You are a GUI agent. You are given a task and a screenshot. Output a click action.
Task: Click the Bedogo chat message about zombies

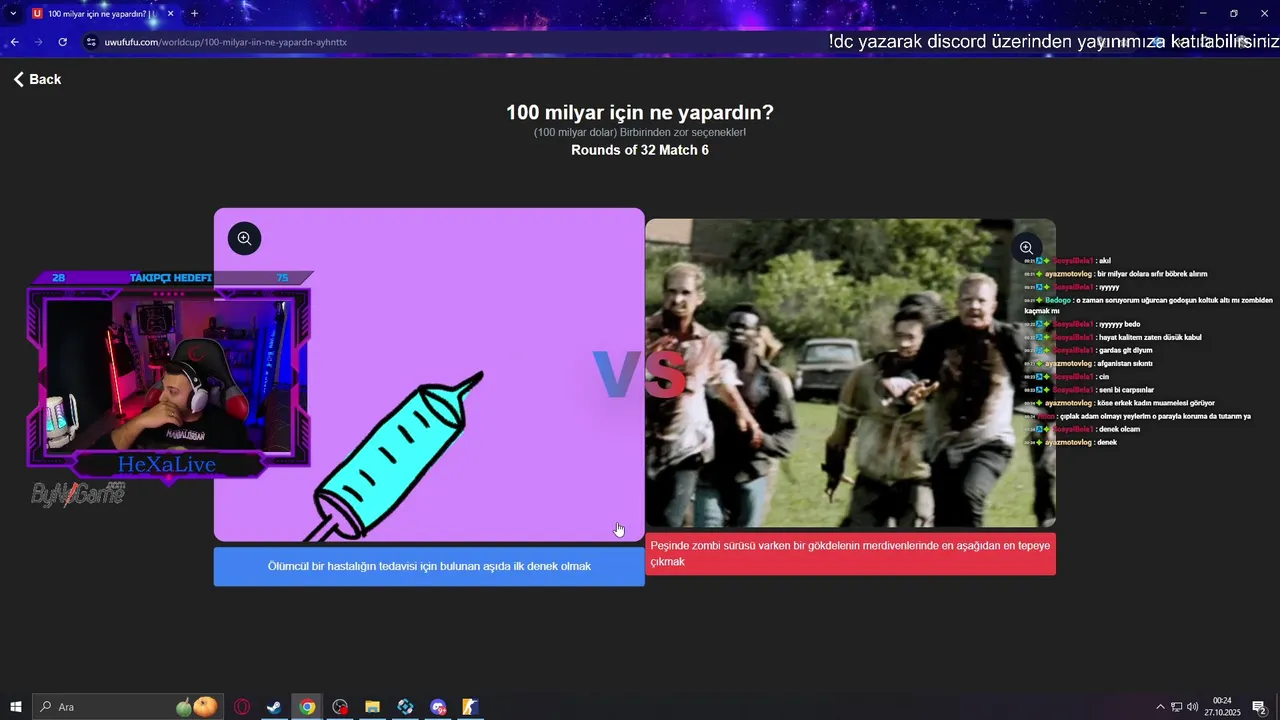point(1148,305)
